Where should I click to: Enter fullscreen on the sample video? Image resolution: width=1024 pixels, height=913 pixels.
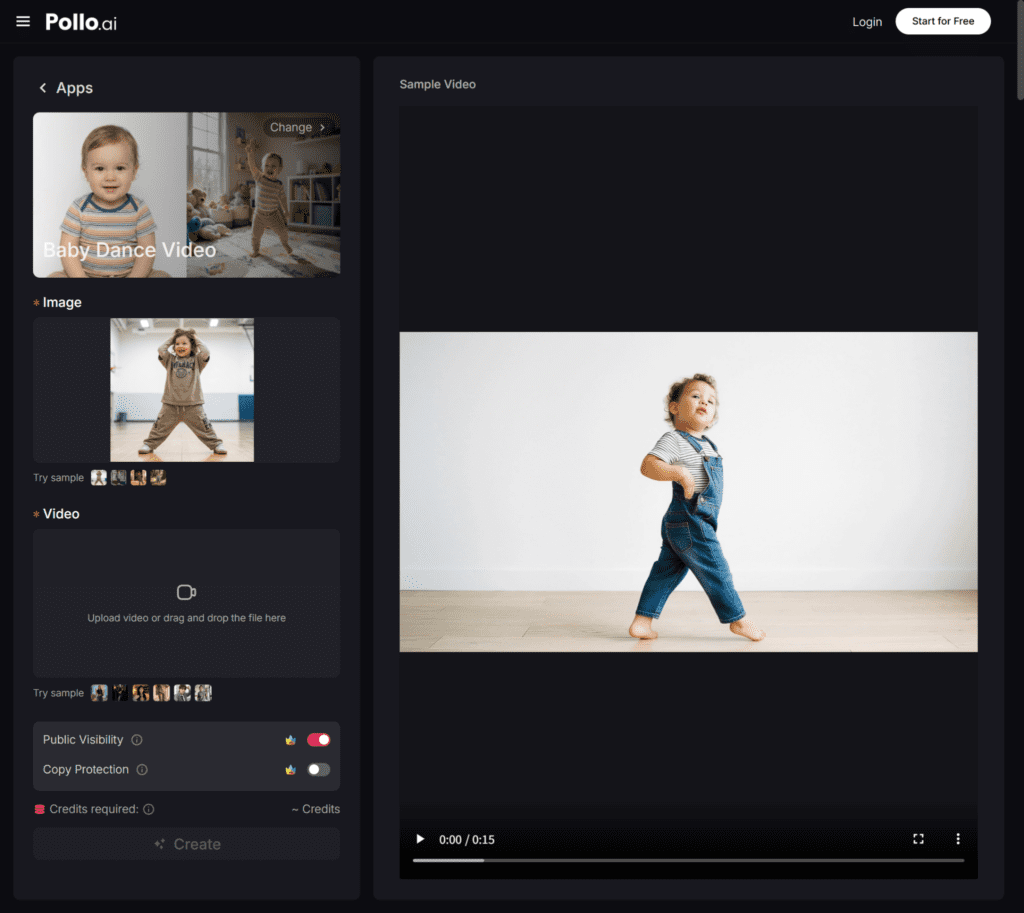point(918,839)
